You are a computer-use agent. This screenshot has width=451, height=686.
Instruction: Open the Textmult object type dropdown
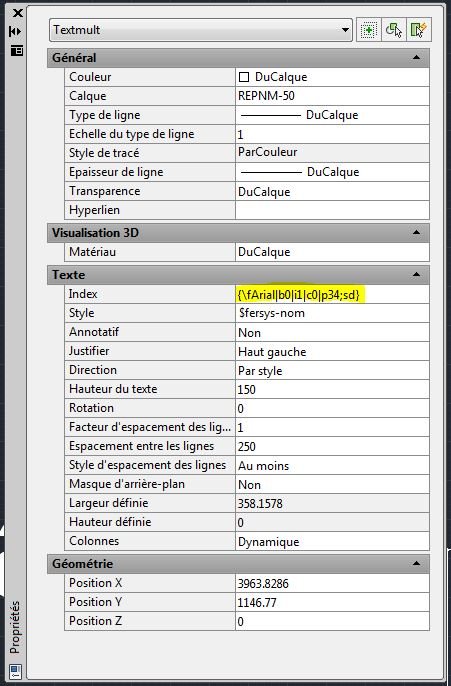[201, 30]
